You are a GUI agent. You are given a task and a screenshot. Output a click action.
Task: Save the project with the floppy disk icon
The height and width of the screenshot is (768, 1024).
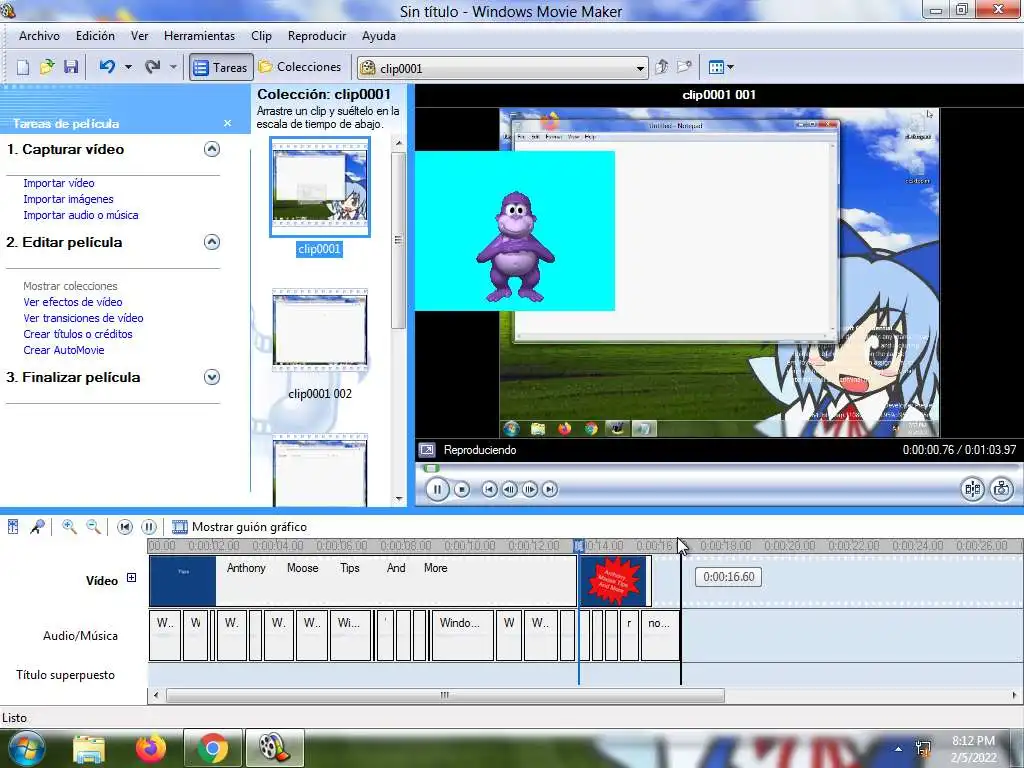[x=71, y=67]
